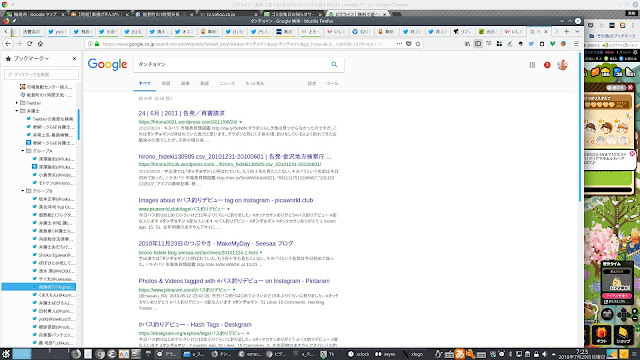Switch to the 地図 search tab

[166, 83]
